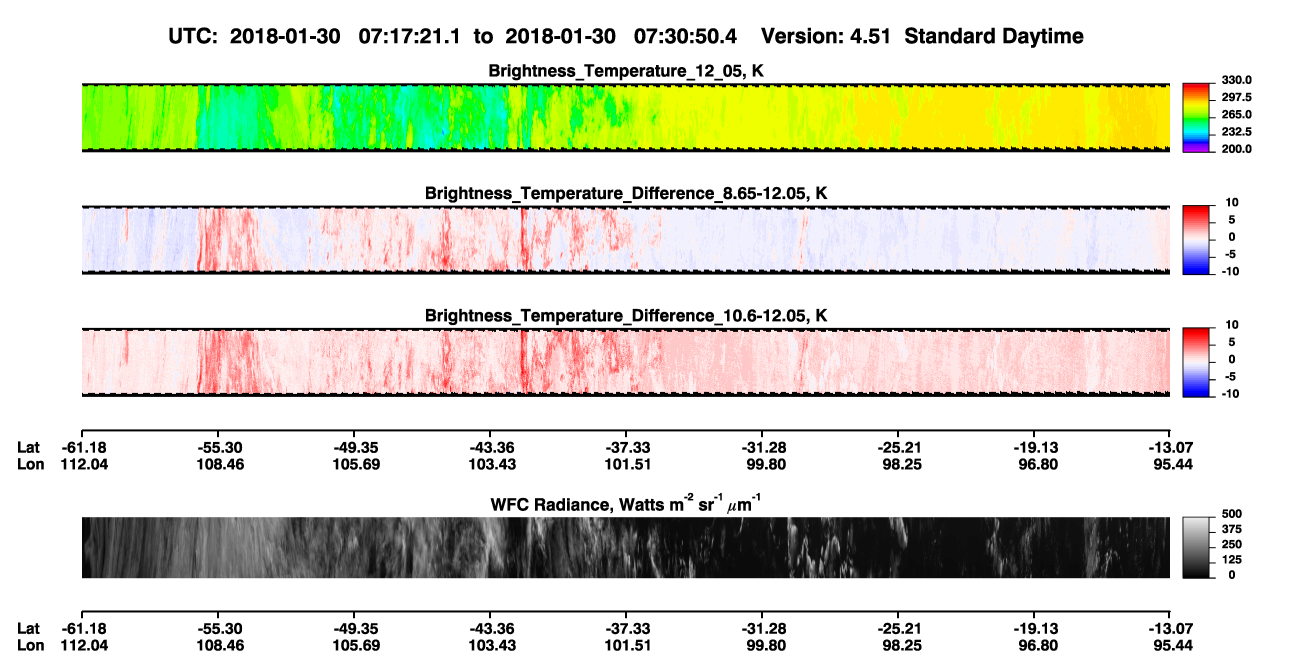1300x667 pixels.
Task: Click 'Lon' label under the WFC Radiance panel
Action: pyautogui.click(x=30, y=645)
